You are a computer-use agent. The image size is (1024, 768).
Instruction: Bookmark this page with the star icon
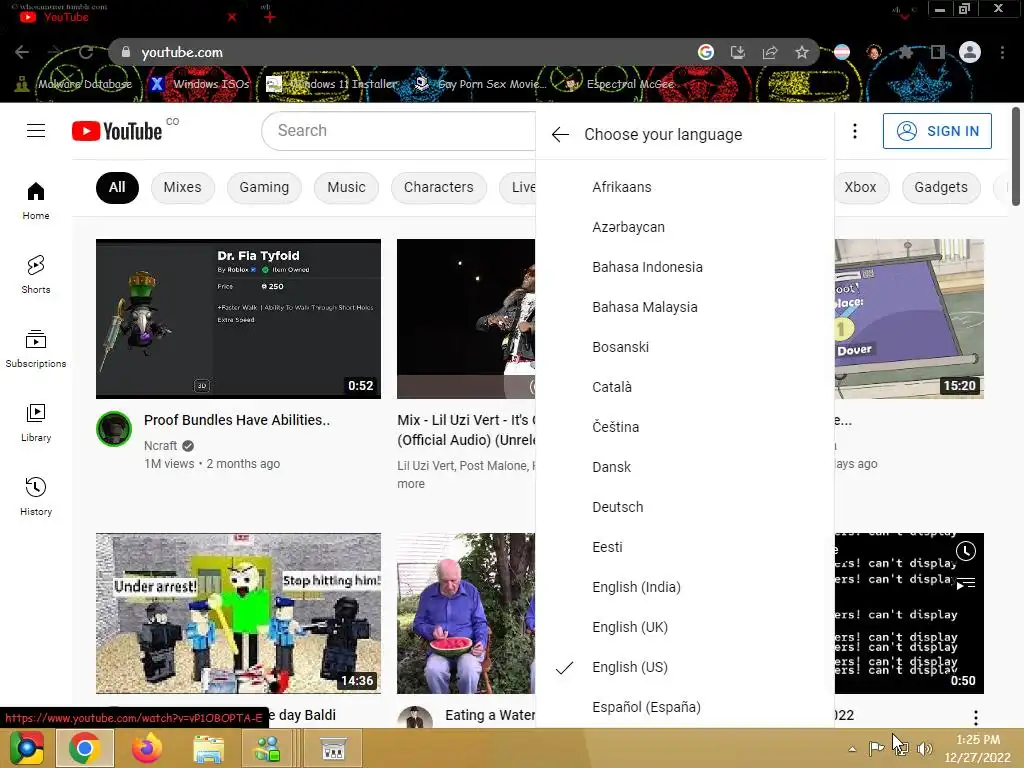(x=802, y=52)
